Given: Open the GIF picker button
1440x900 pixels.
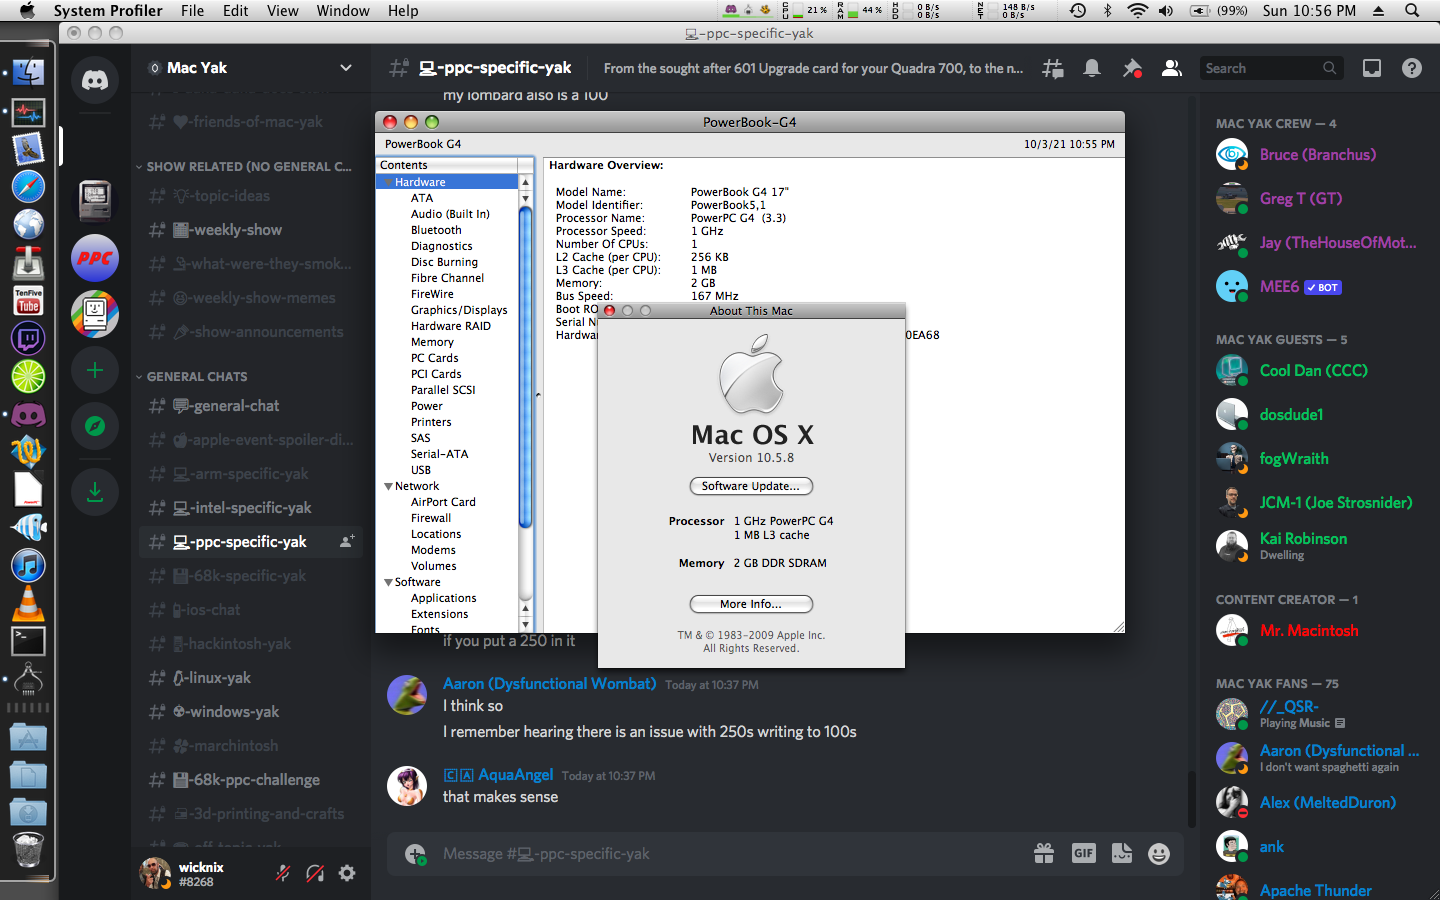Looking at the screenshot, I should click(1083, 853).
